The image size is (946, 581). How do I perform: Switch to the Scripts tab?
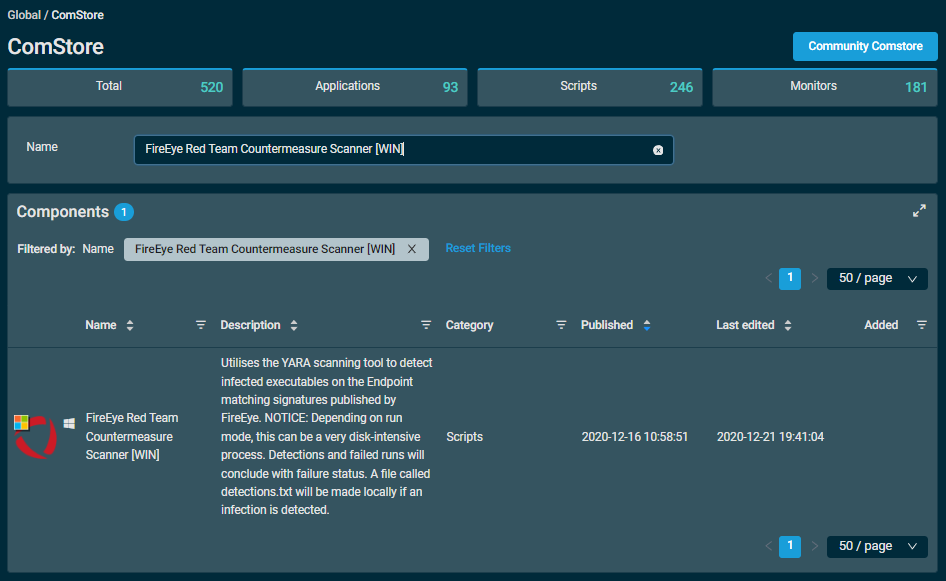590,87
